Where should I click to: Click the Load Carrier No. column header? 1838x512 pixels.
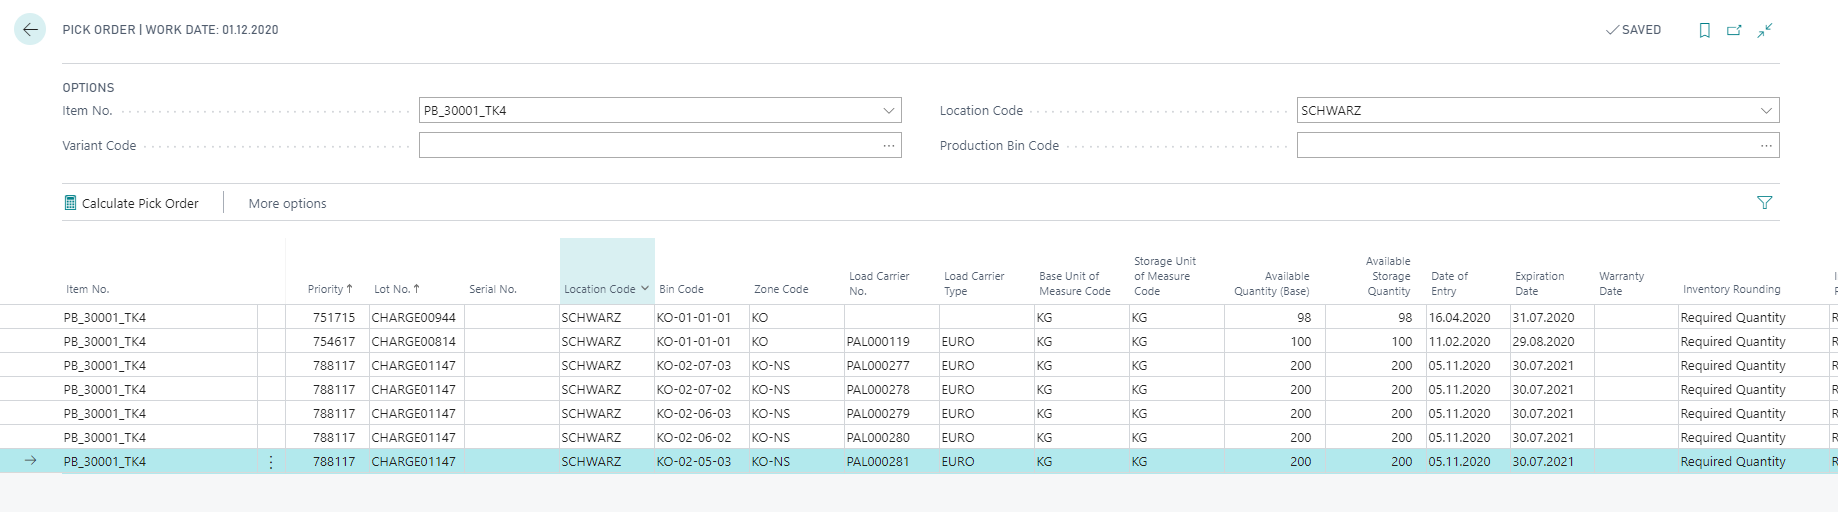[x=879, y=283]
